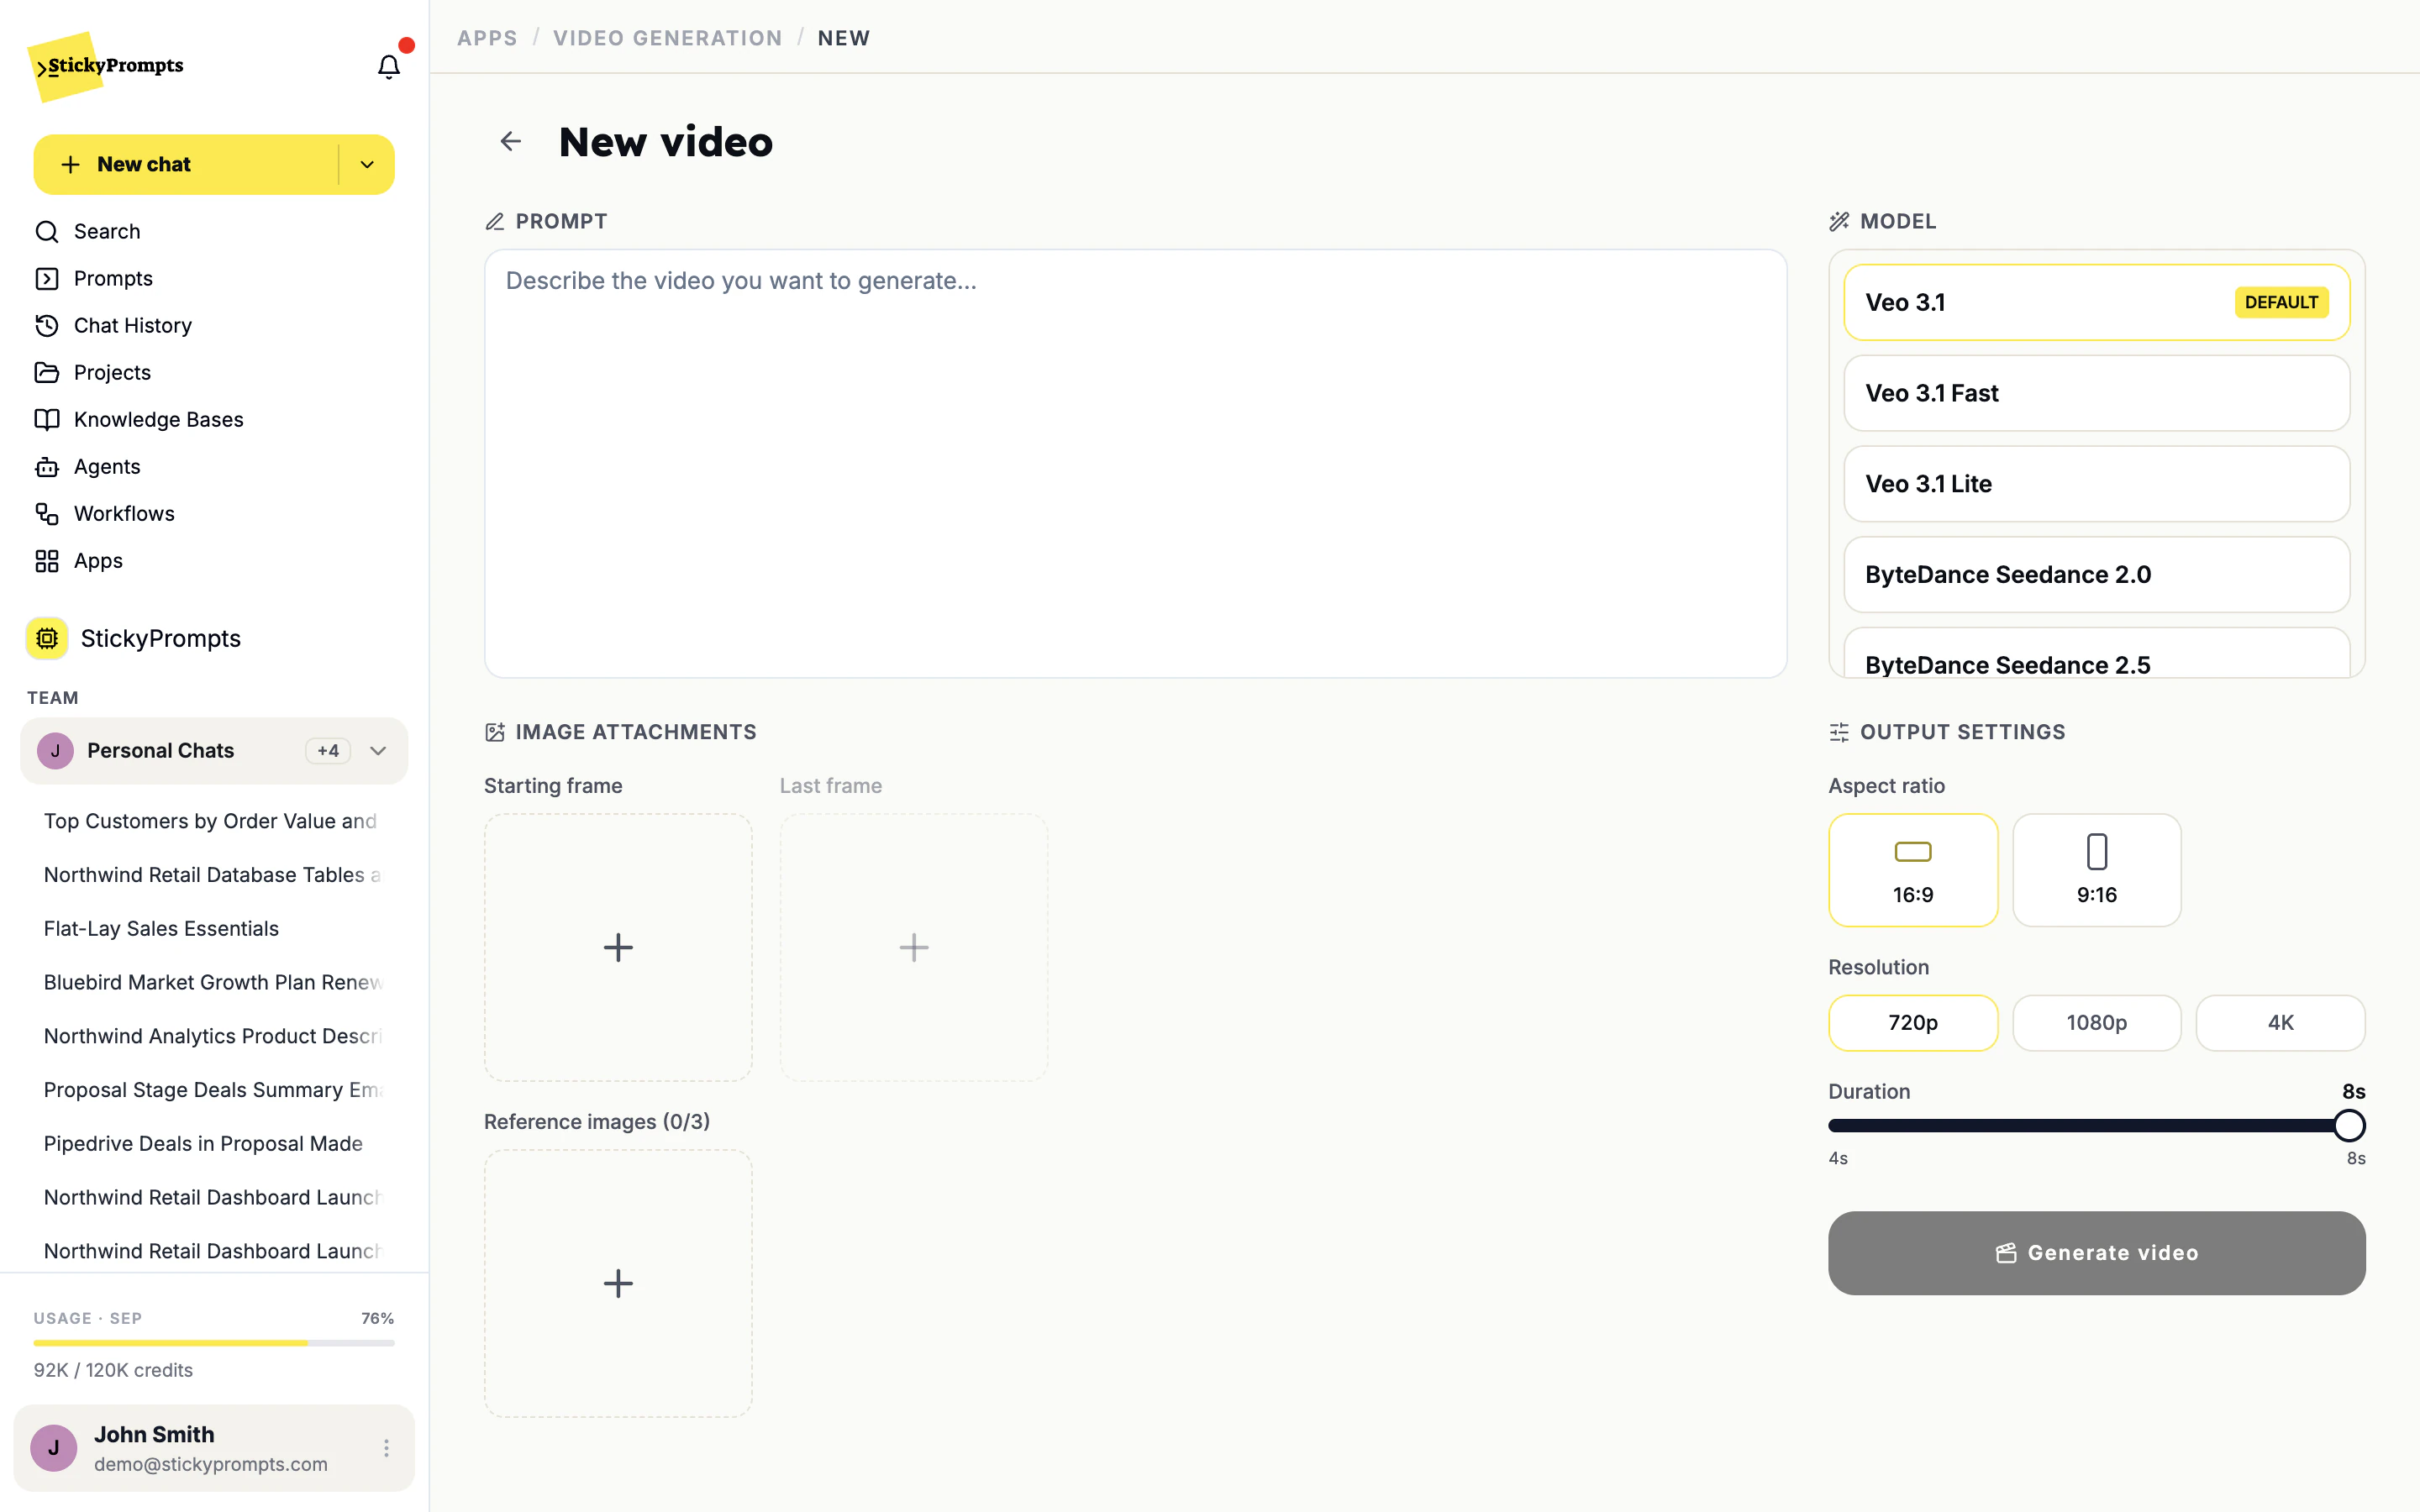Click into the video prompt text area
The height and width of the screenshot is (1512, 2420).
(x=1135, y=464)
